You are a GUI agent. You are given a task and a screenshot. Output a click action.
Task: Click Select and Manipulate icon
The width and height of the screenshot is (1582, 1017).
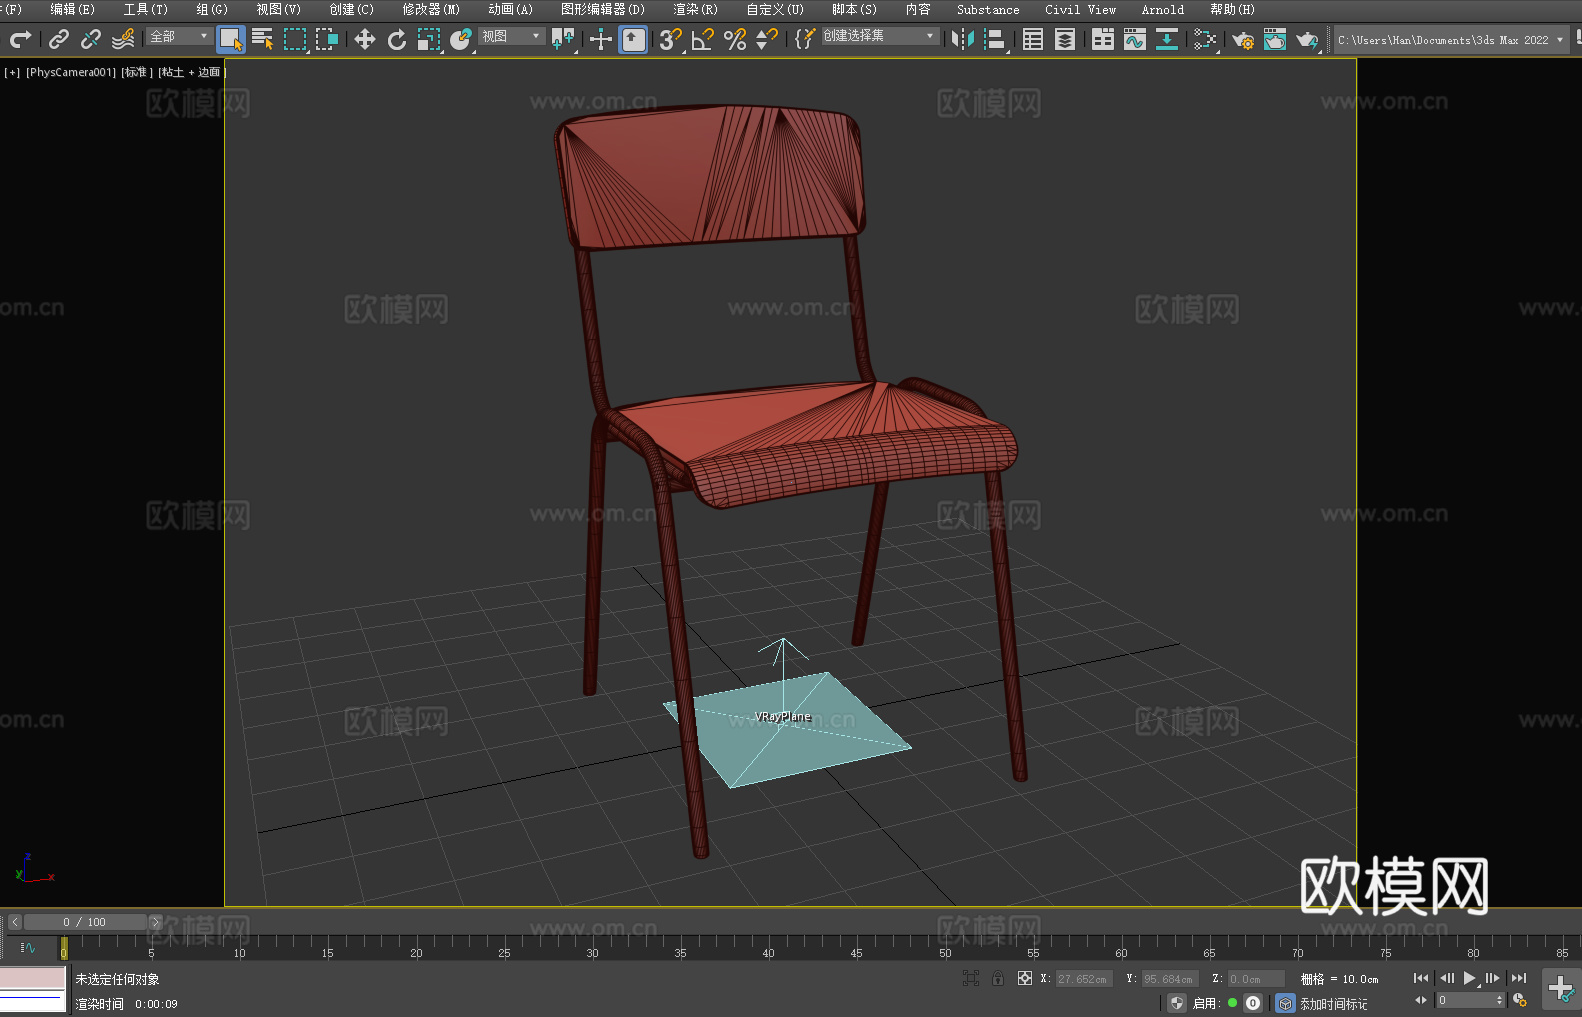pyautogui.click(x=601, y=39)
